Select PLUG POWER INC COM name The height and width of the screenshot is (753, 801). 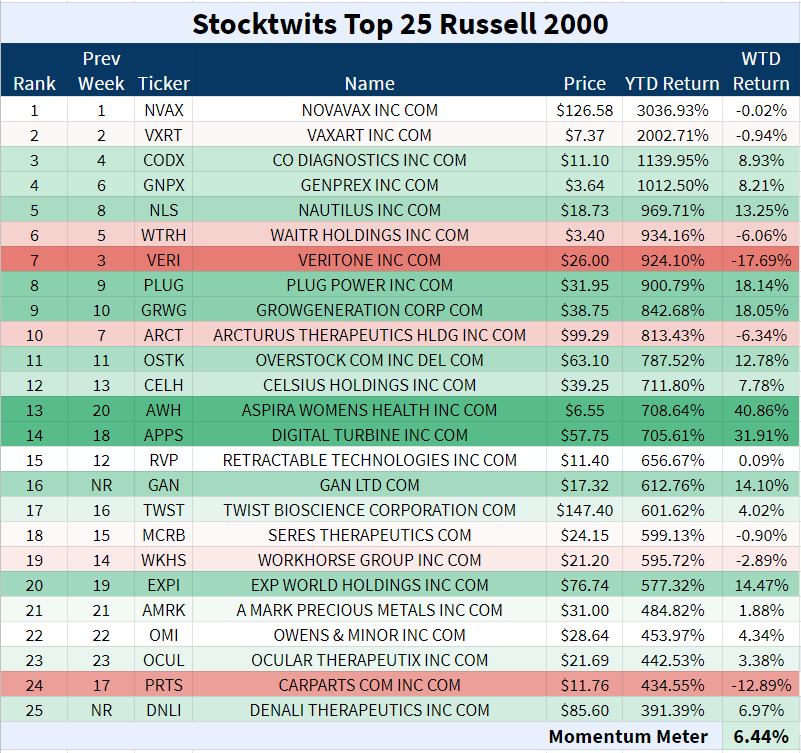click(369, 285)
